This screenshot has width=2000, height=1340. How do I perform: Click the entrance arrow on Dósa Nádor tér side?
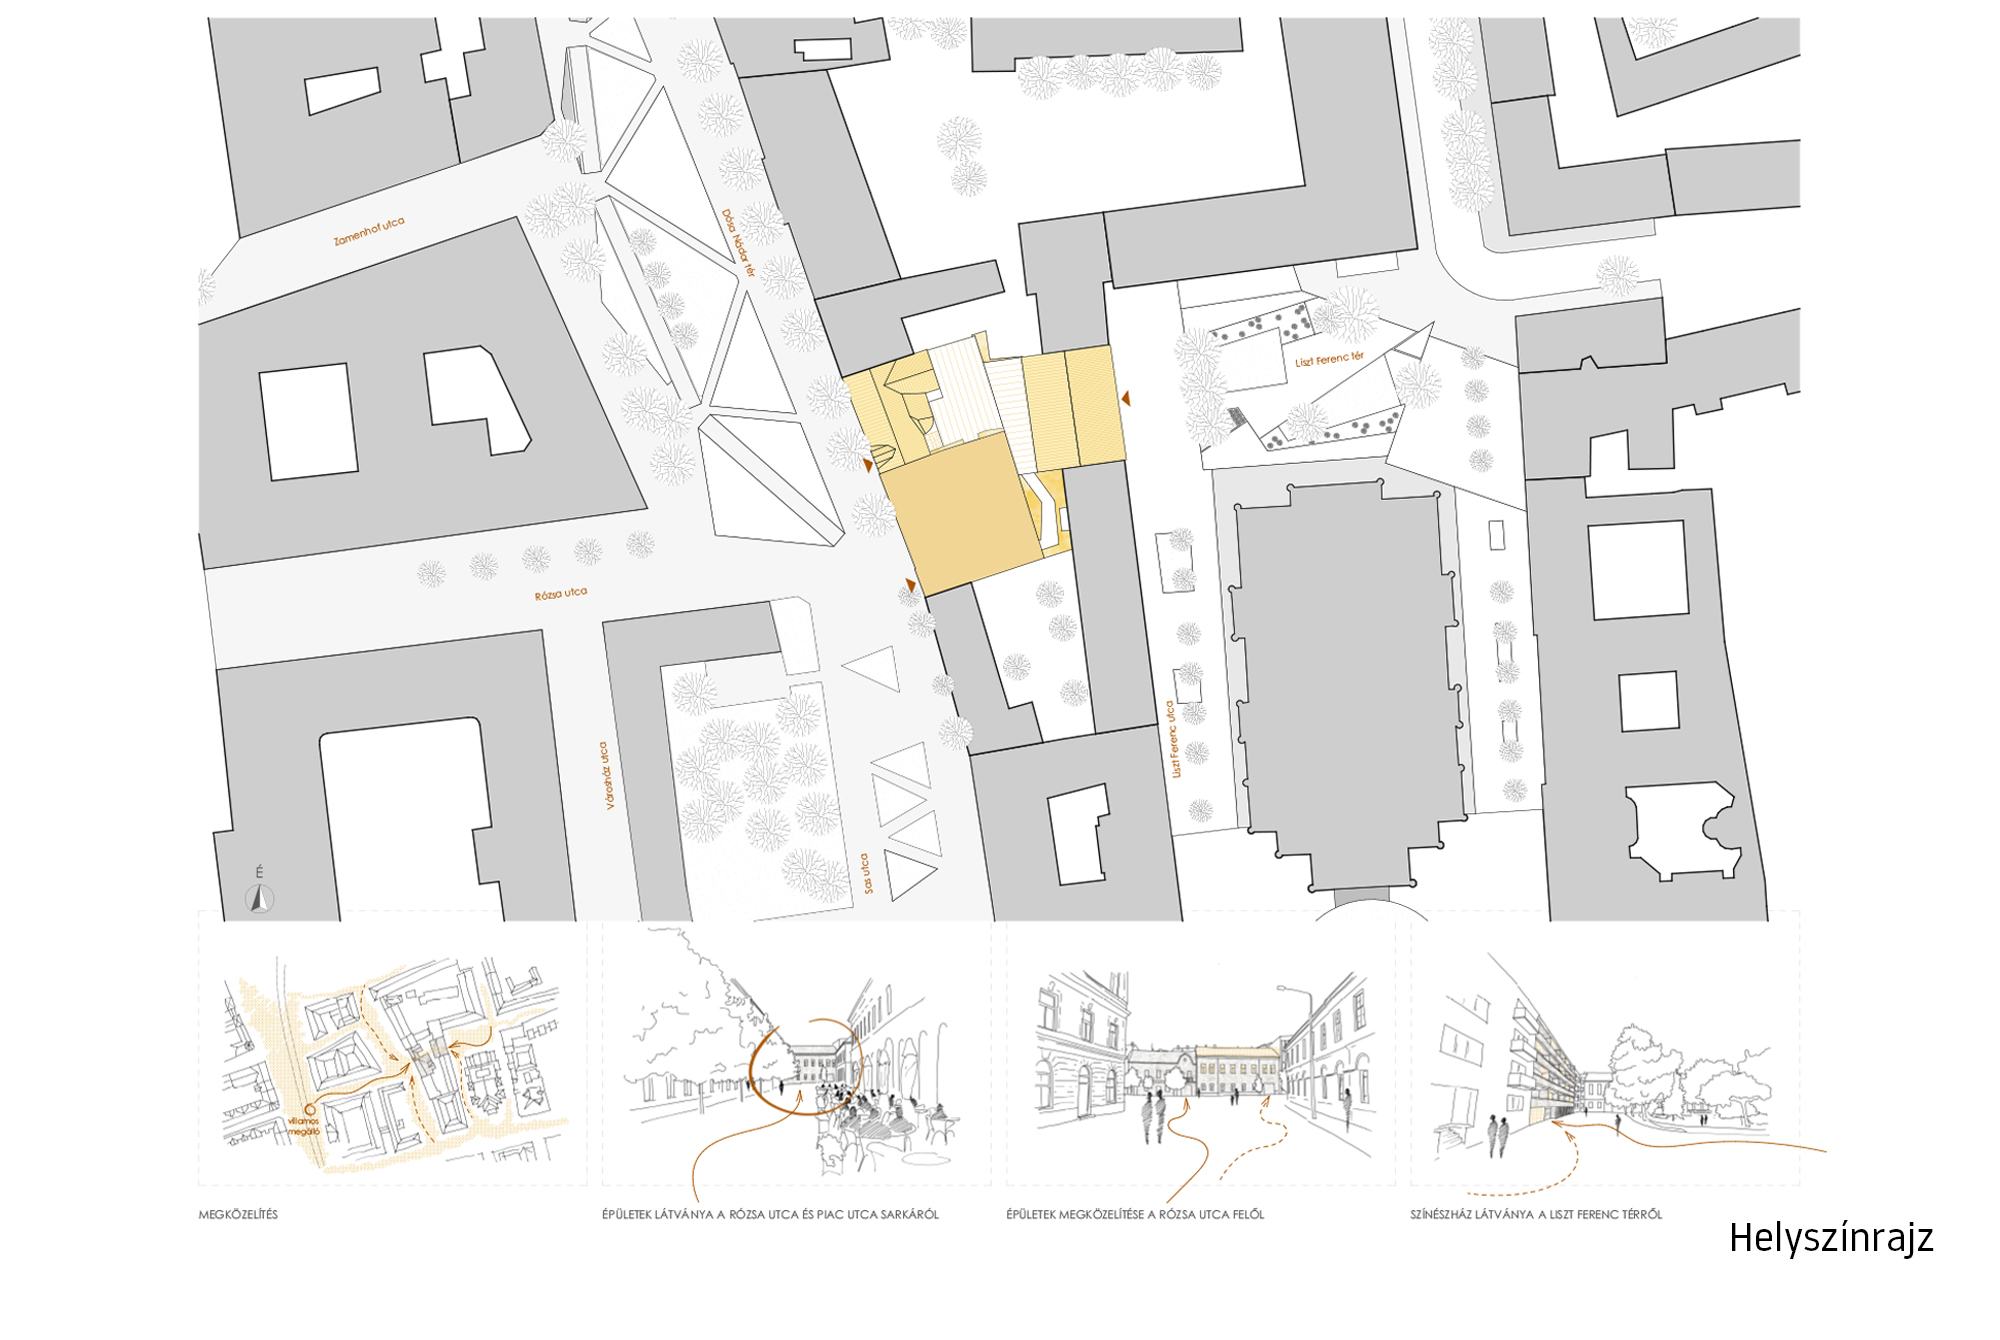(x=868, y=465)
